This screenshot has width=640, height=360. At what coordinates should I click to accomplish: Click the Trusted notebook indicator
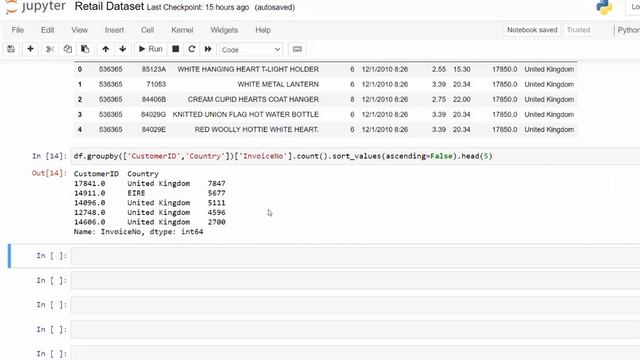tap(578, 30)
